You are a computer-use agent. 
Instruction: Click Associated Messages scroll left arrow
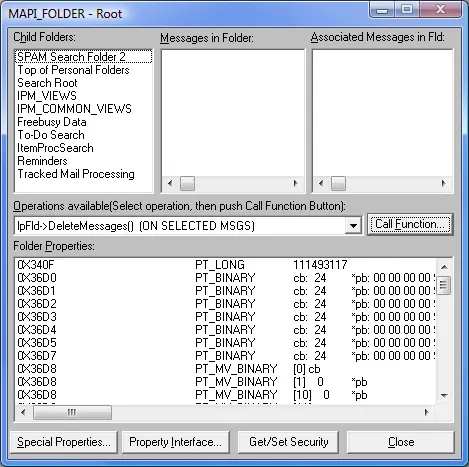pos(321,183)
